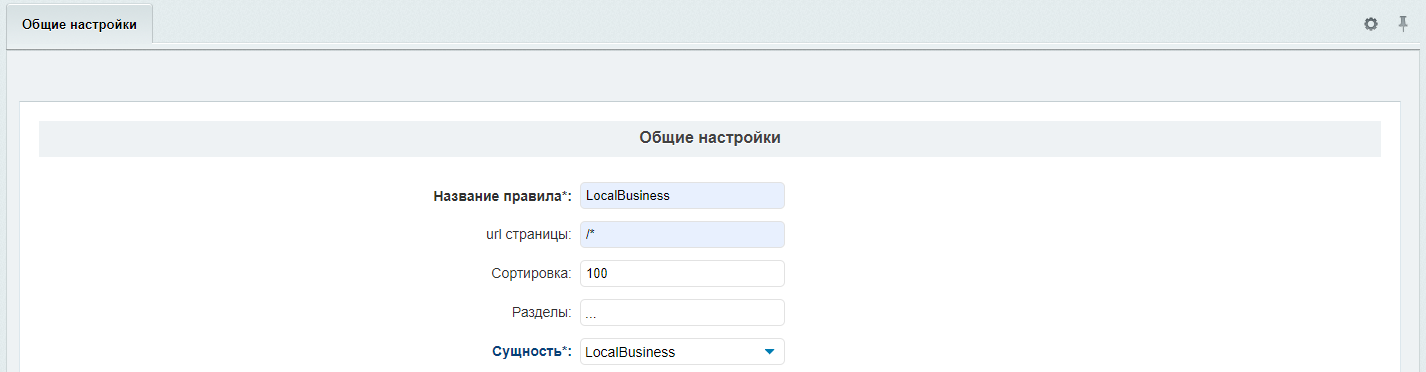Click the blank white area right of form
Viewport: 1426px width, 372px height.
1090,270
